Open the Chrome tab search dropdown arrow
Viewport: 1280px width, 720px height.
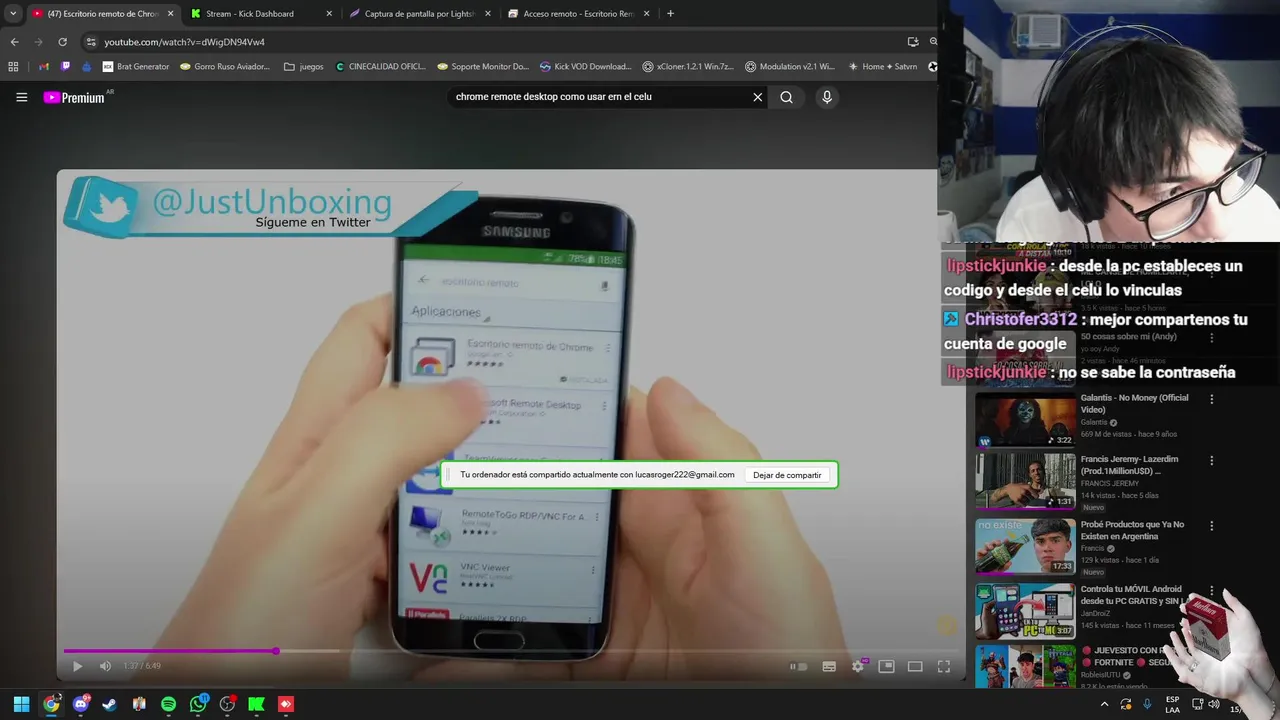coord(13,14)
